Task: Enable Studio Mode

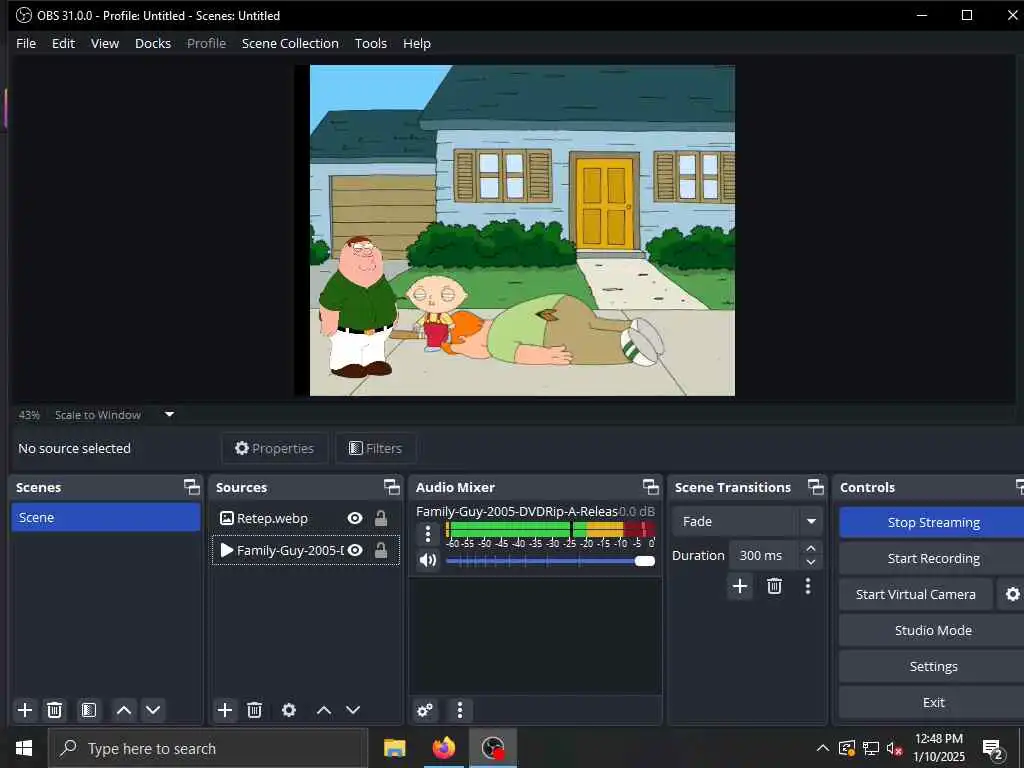Action: 933,630
